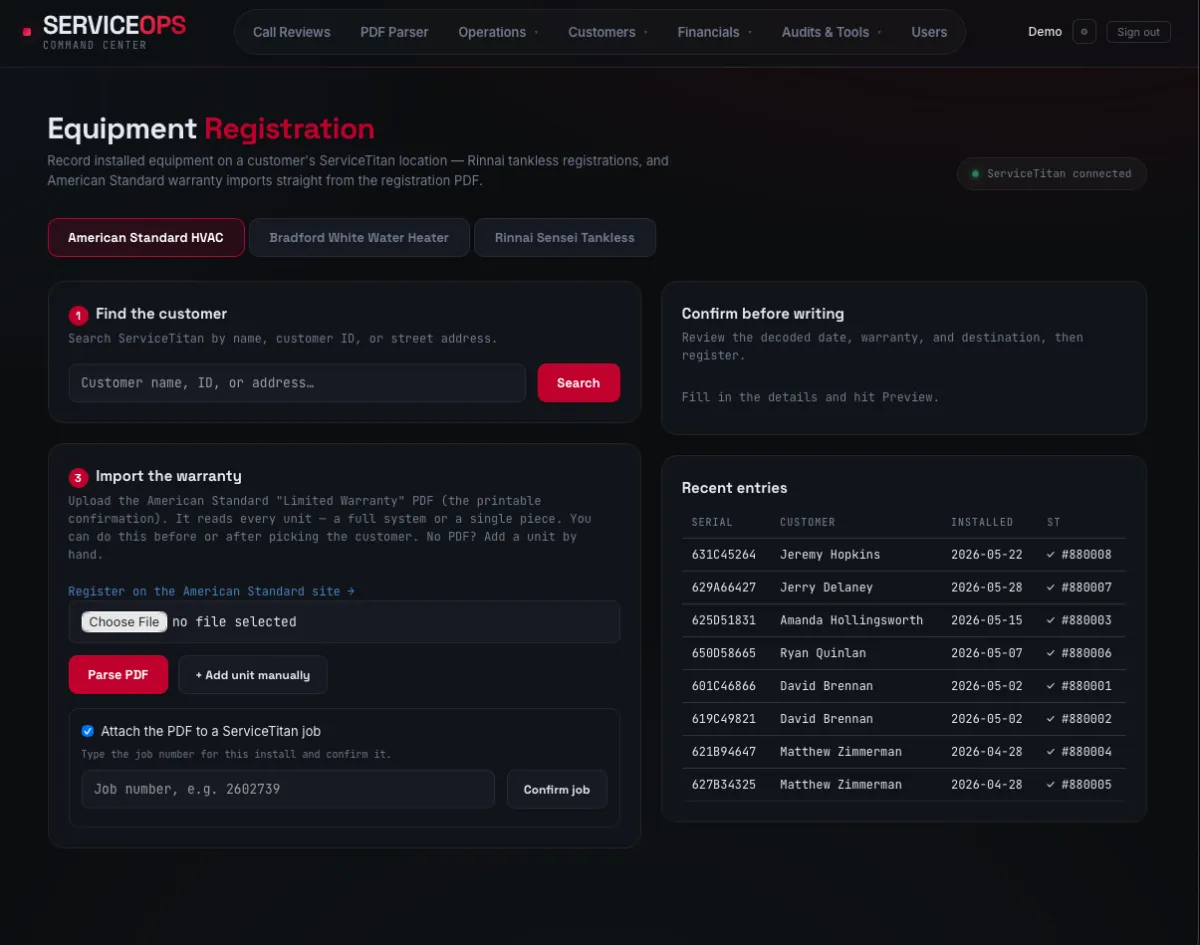Click the ST column header

pos(1053,522)
